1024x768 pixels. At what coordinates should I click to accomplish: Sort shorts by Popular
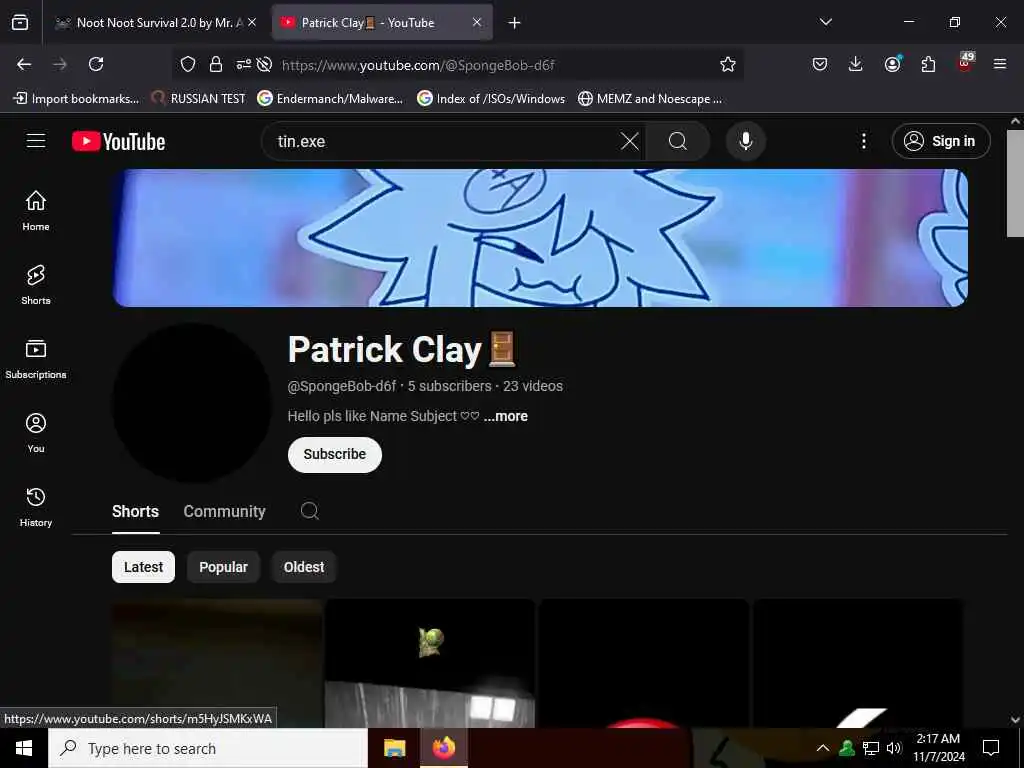point(223,567)
